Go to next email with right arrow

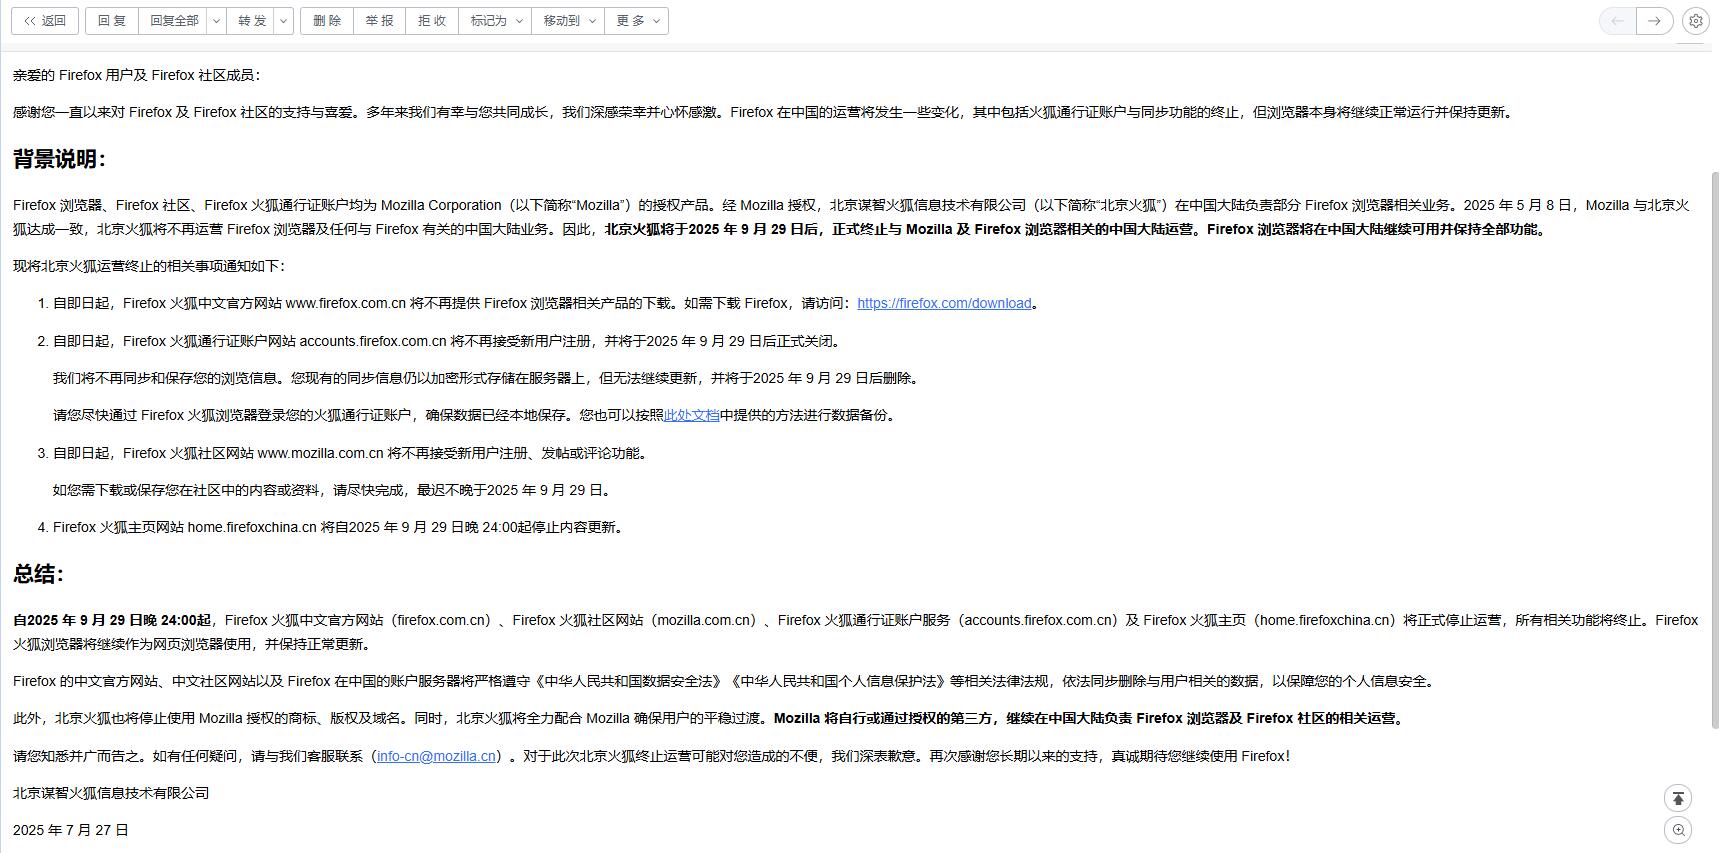(x=1655, y=21)
